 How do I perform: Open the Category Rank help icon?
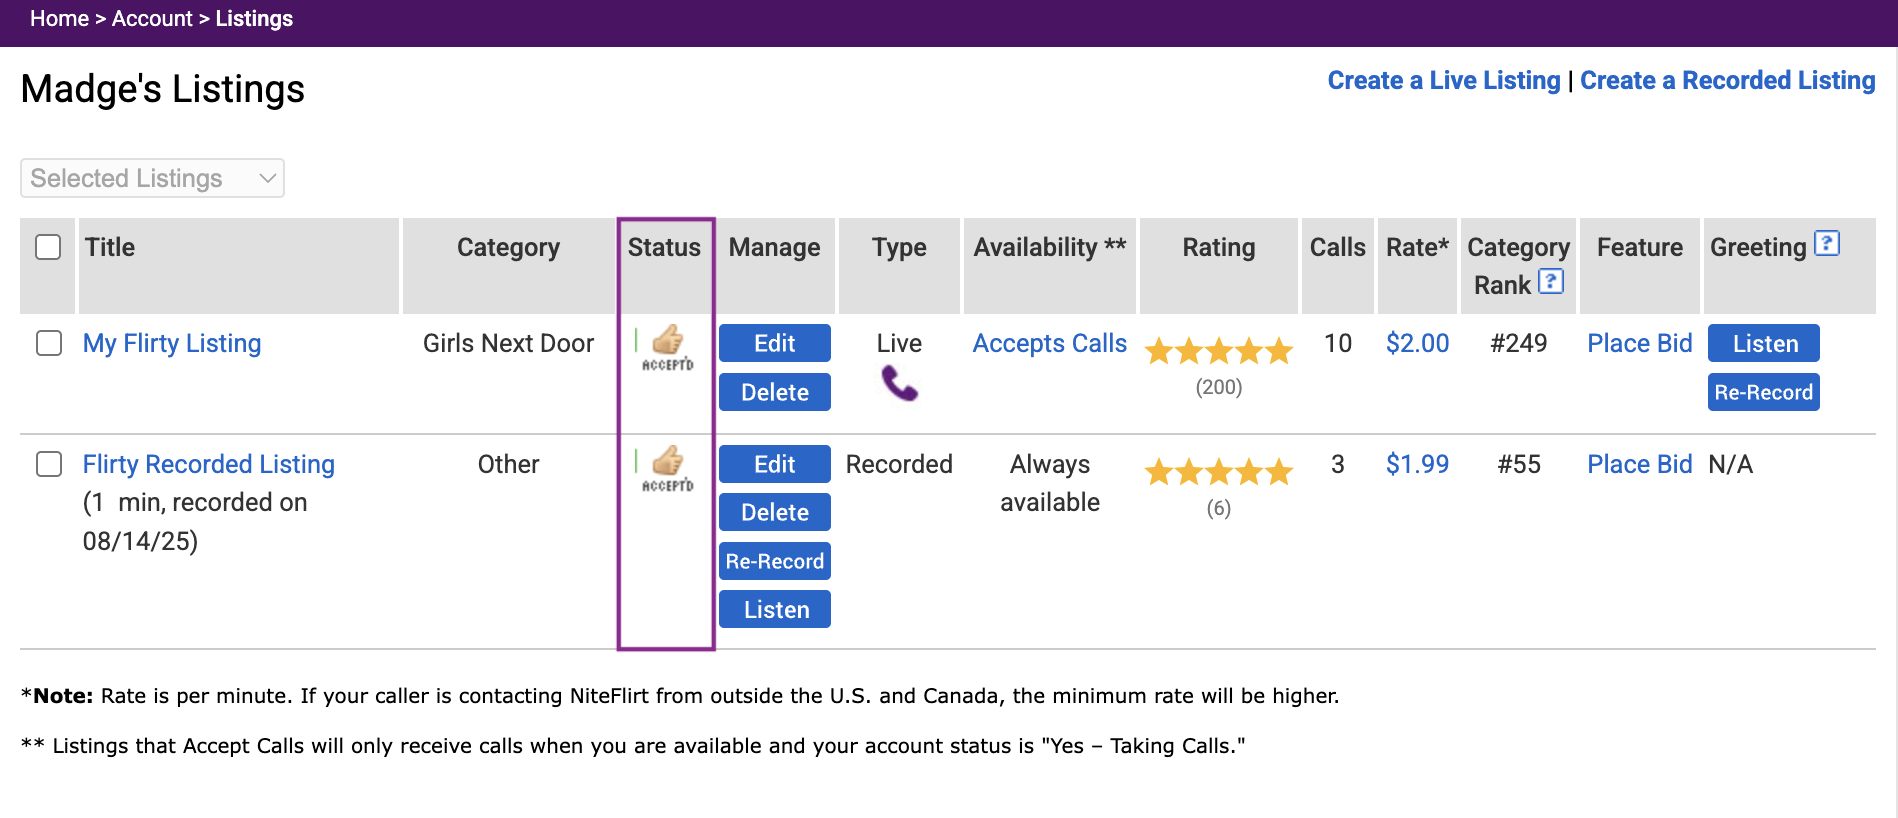1550,281
